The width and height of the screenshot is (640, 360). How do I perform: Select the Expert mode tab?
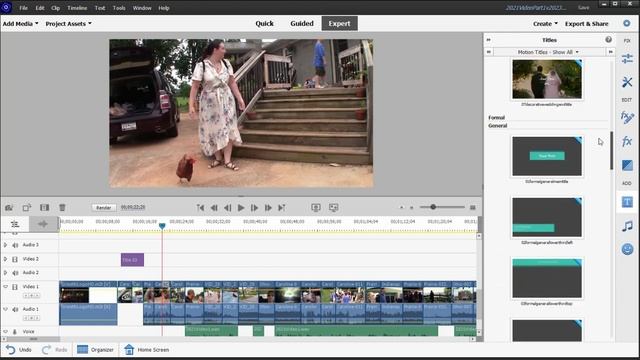[340, 24]
